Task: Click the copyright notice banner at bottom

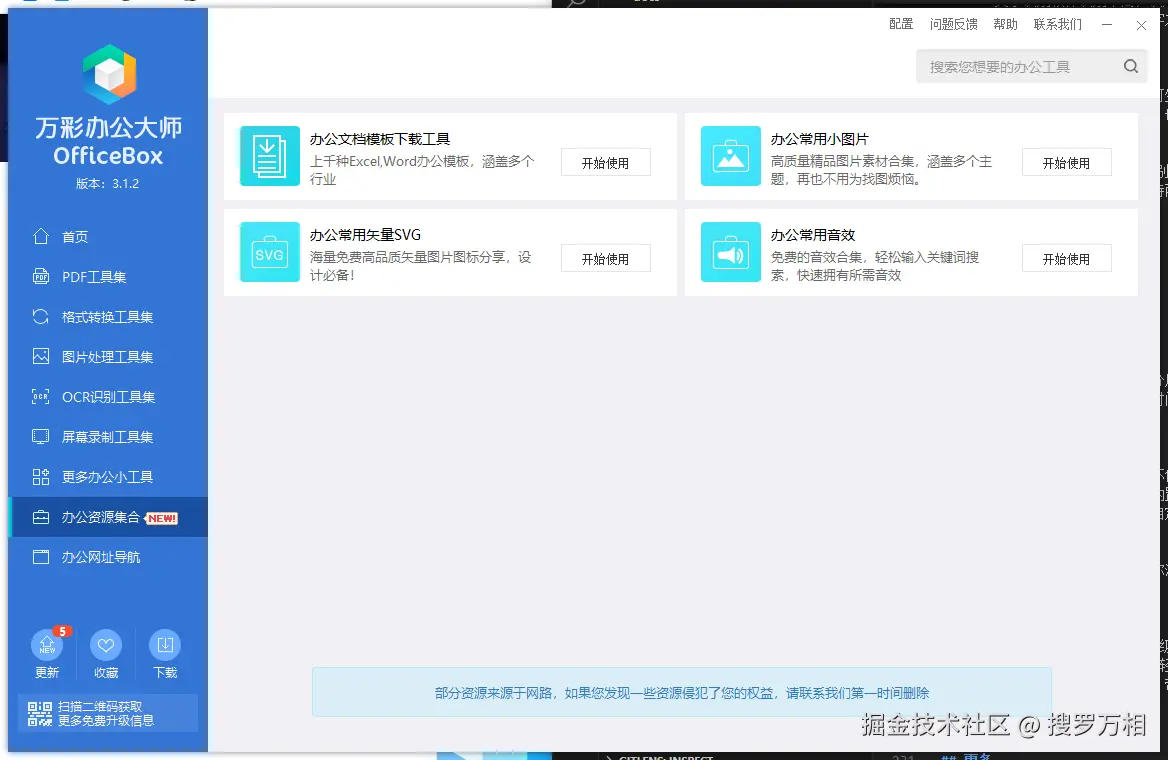Action: [682, 692]
